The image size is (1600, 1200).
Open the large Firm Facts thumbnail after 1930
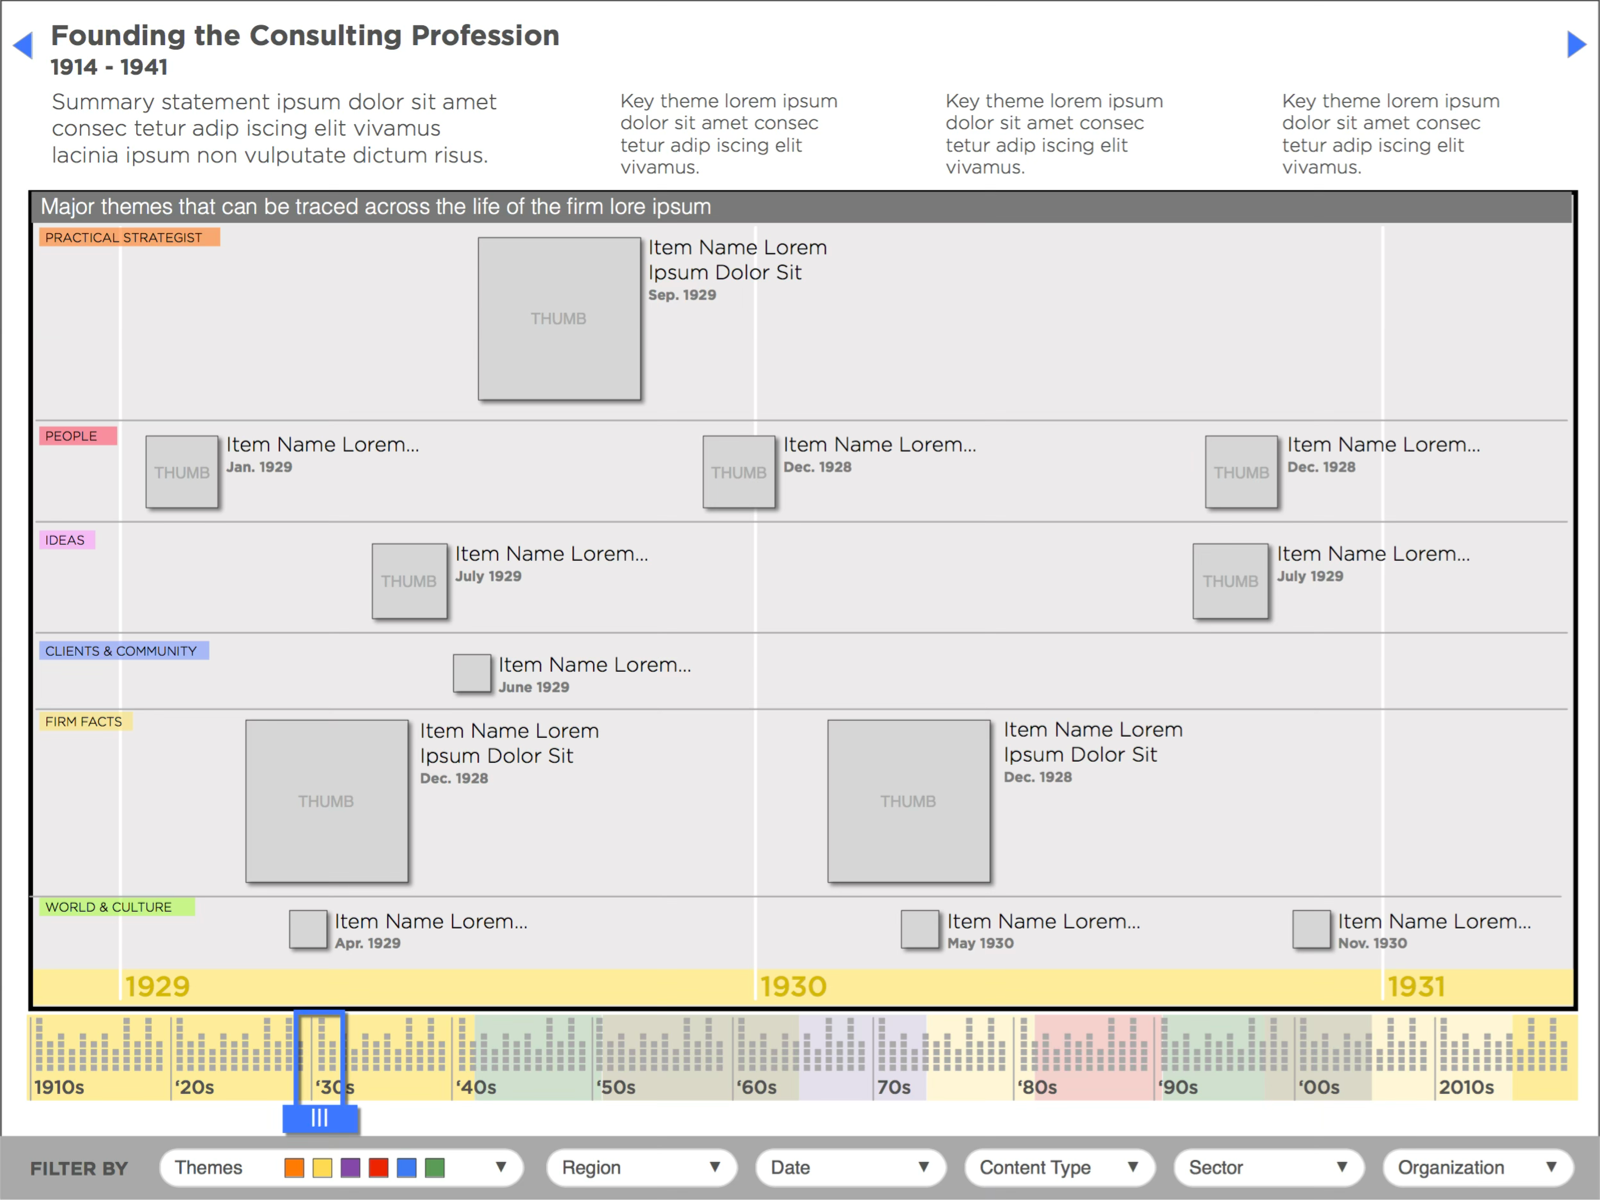click(x=909, y=801)
